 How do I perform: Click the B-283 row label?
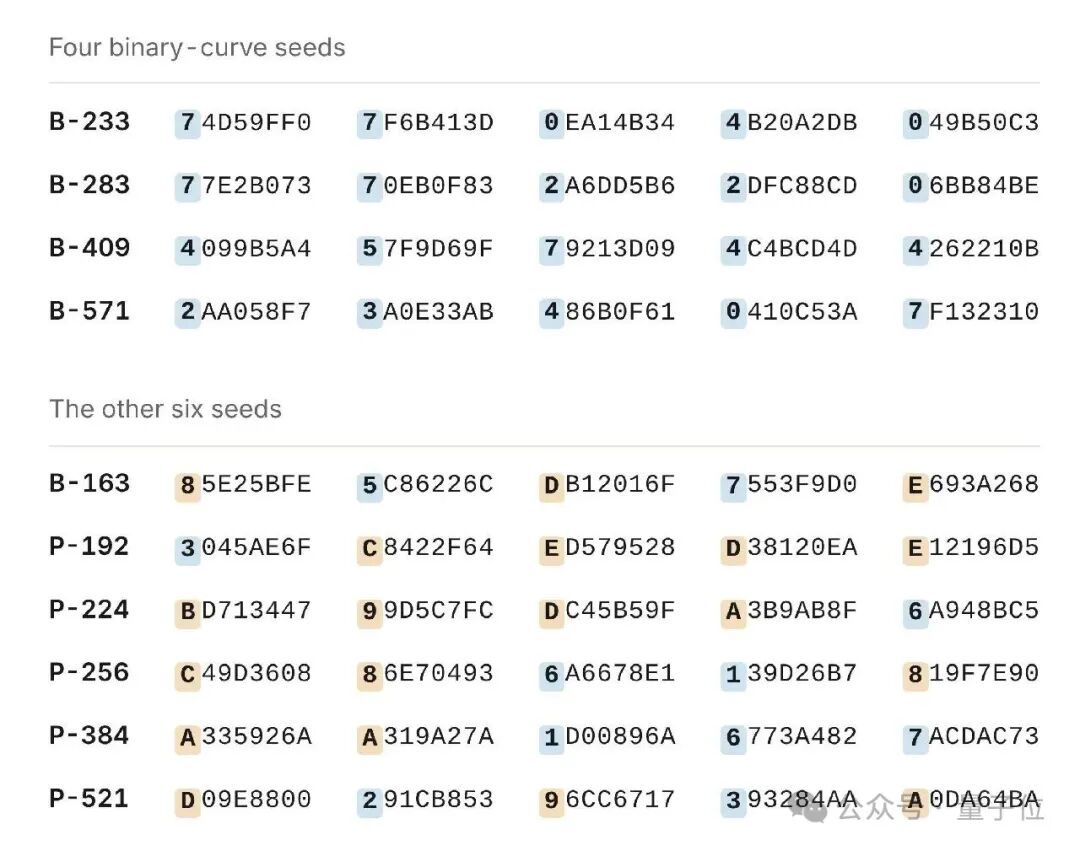click(90, 185)
